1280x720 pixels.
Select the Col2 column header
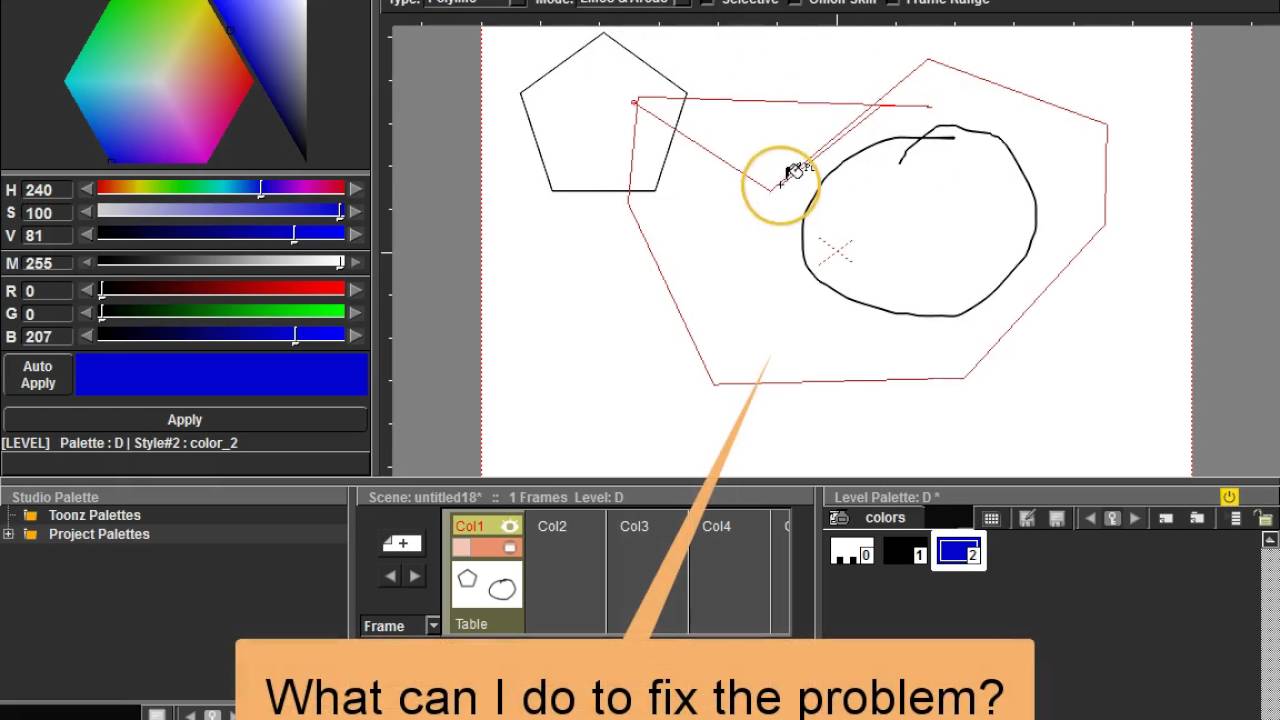pyautogui.click(x=552, y=526)
